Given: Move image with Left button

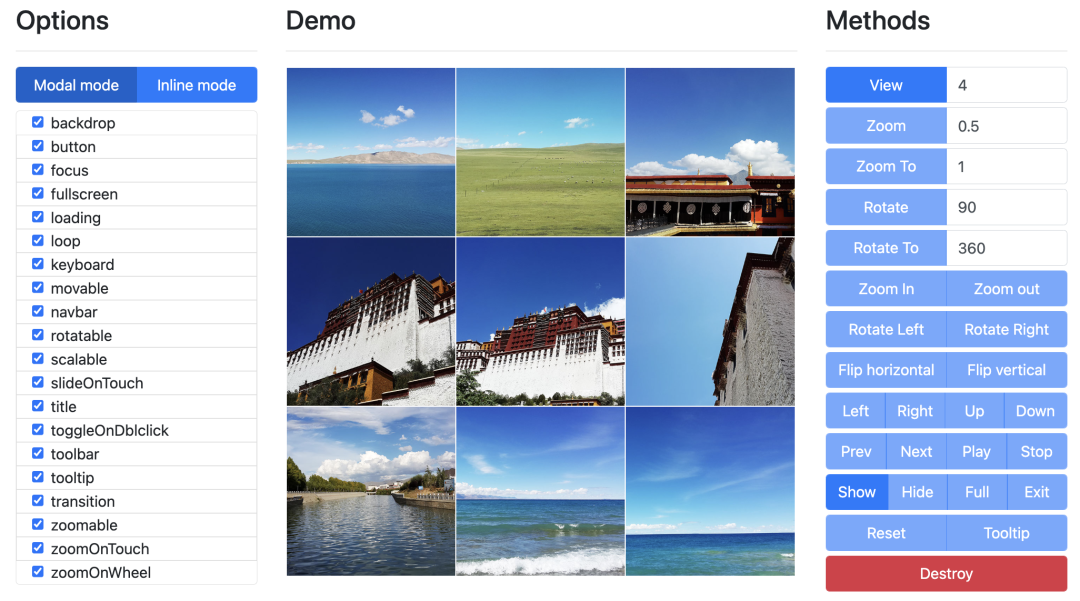Looking at the screenshot, I should [856, 410].
